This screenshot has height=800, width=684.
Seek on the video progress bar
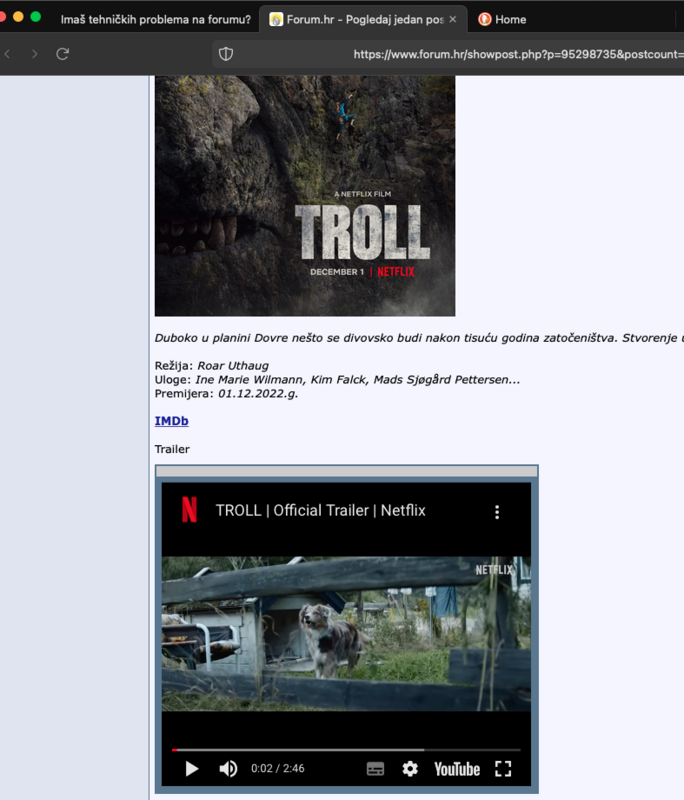coord(346,749)
